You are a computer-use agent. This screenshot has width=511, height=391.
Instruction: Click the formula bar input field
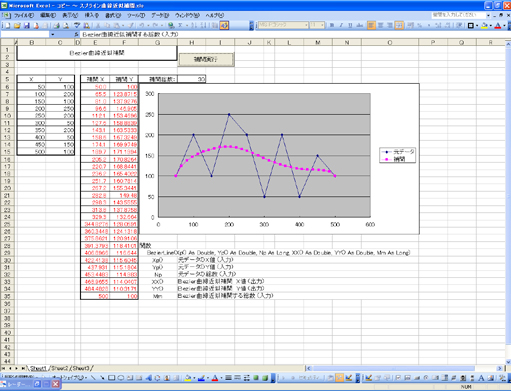(x=293, y=34)
